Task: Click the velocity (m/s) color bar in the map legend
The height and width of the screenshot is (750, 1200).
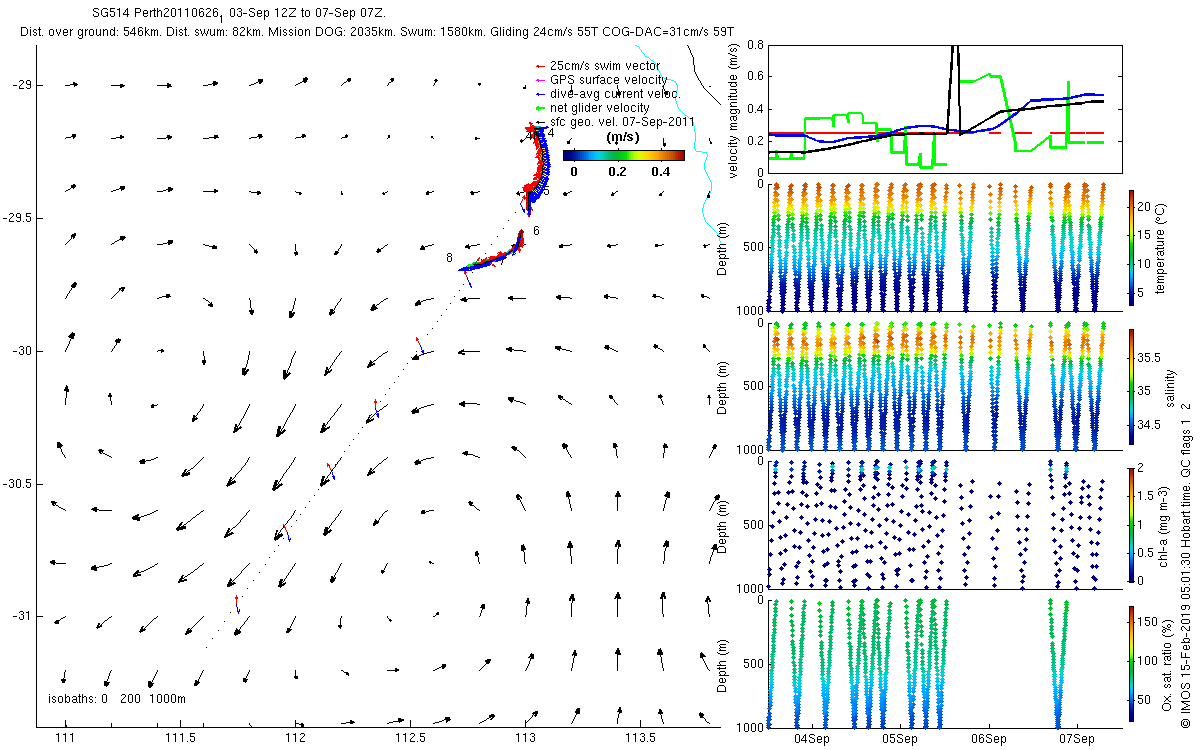Action: [x=624, y=155]
